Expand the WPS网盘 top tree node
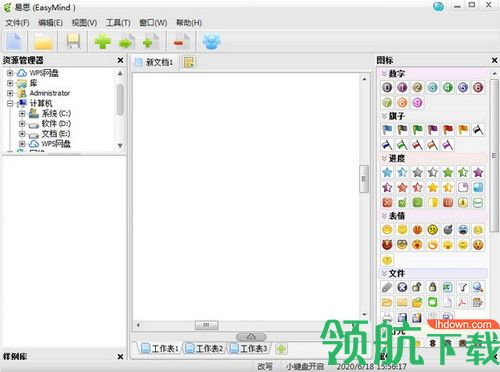 click(10, 73)
